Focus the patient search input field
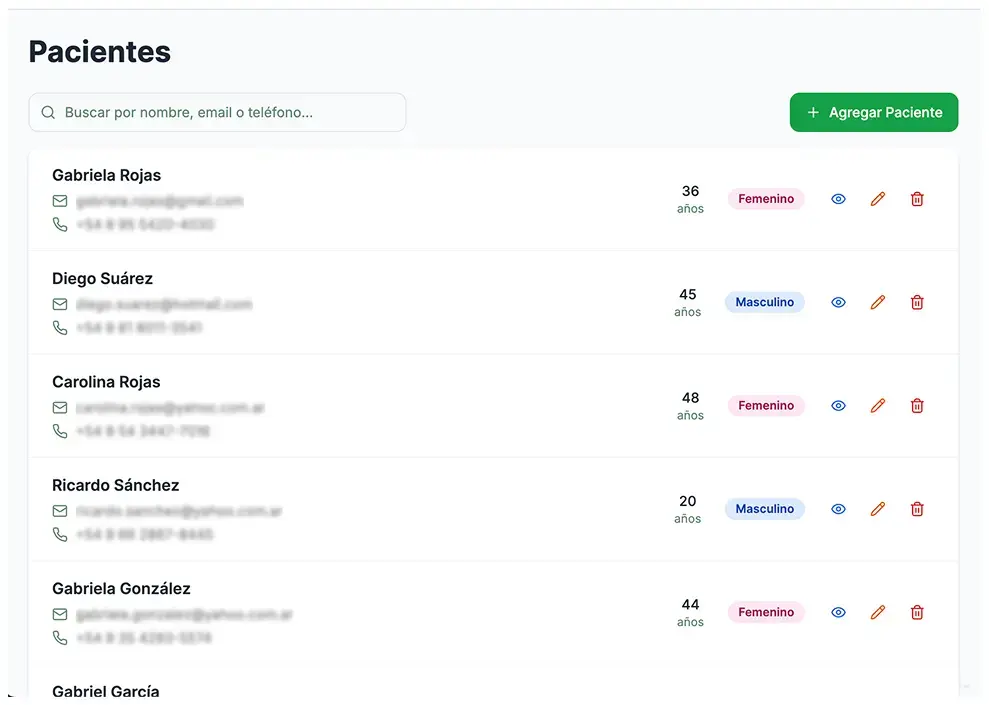 click(230, 113)
